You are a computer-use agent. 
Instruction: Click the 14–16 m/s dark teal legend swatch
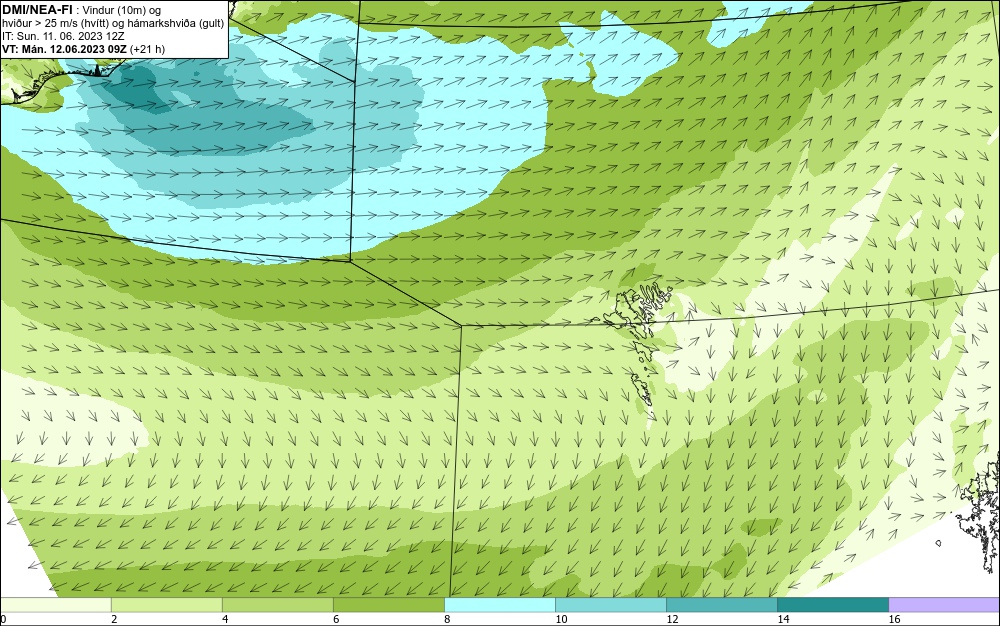pyautogui.click(x=832, y=605)
